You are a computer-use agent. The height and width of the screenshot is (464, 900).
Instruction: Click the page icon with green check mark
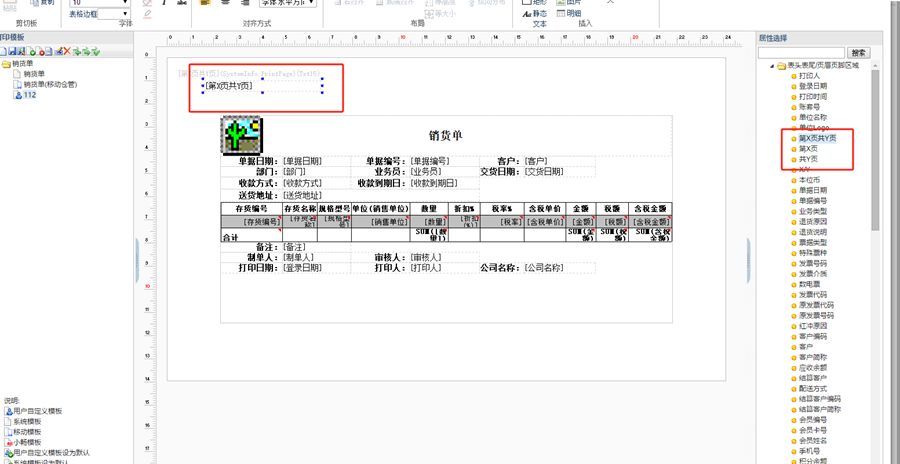coord(31,52)
